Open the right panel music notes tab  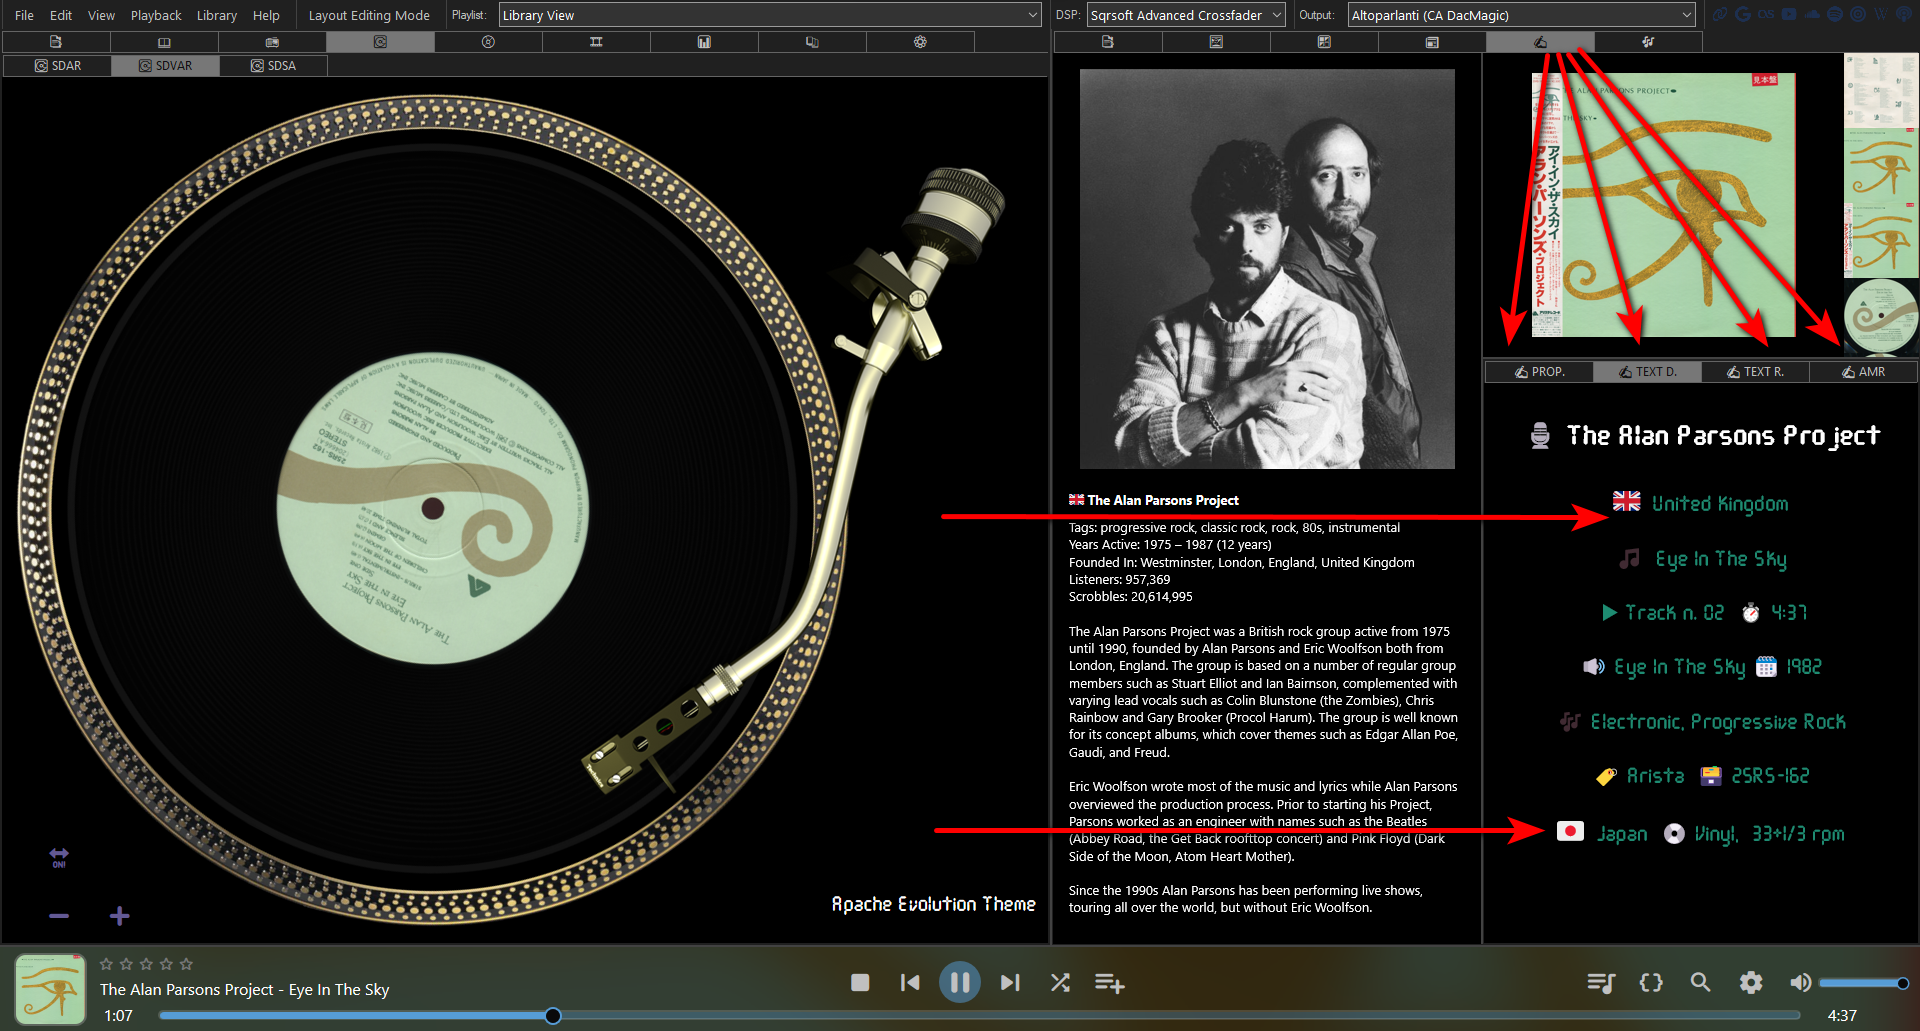[1648, 42]
